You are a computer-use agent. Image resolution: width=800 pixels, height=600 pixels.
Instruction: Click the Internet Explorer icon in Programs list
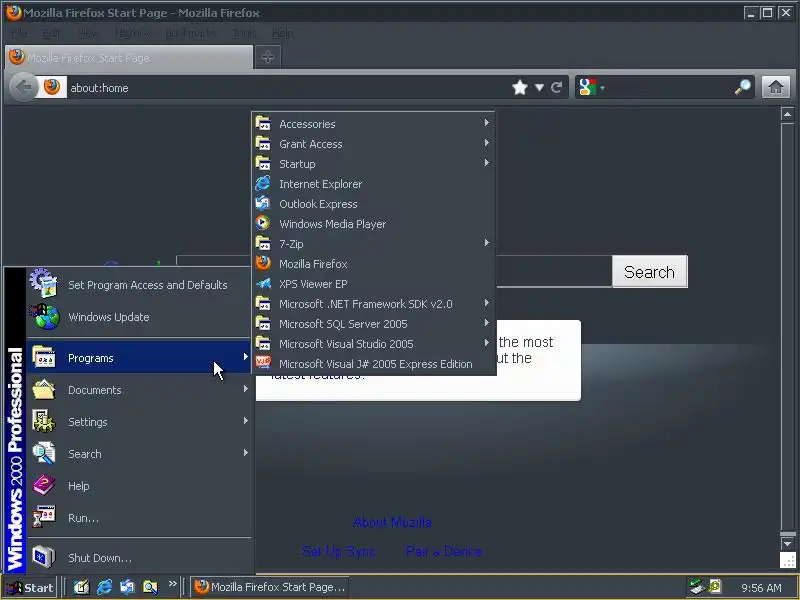tap(263, 183)
